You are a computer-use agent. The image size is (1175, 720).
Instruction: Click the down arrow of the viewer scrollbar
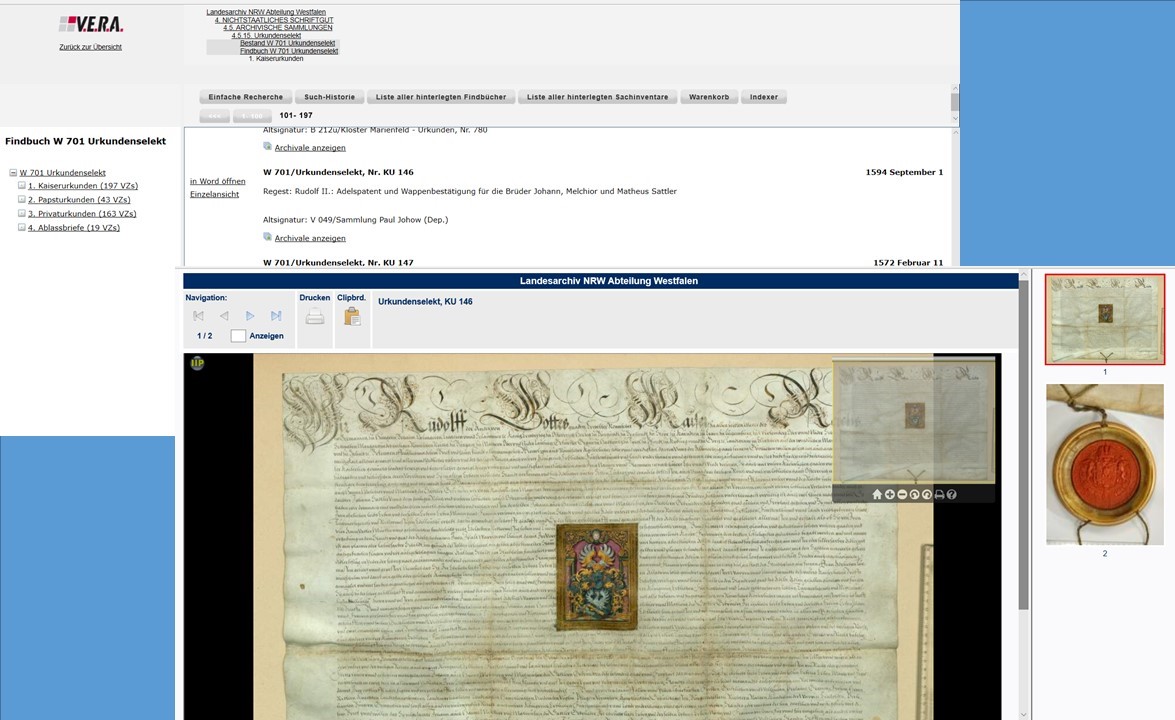pos(1024,715)
